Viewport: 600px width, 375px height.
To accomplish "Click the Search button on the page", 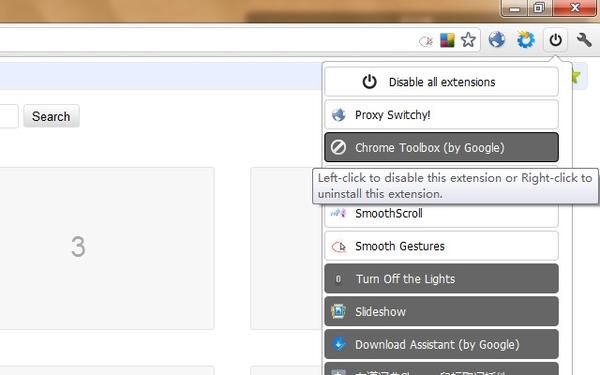I will (x=51, y=116).
